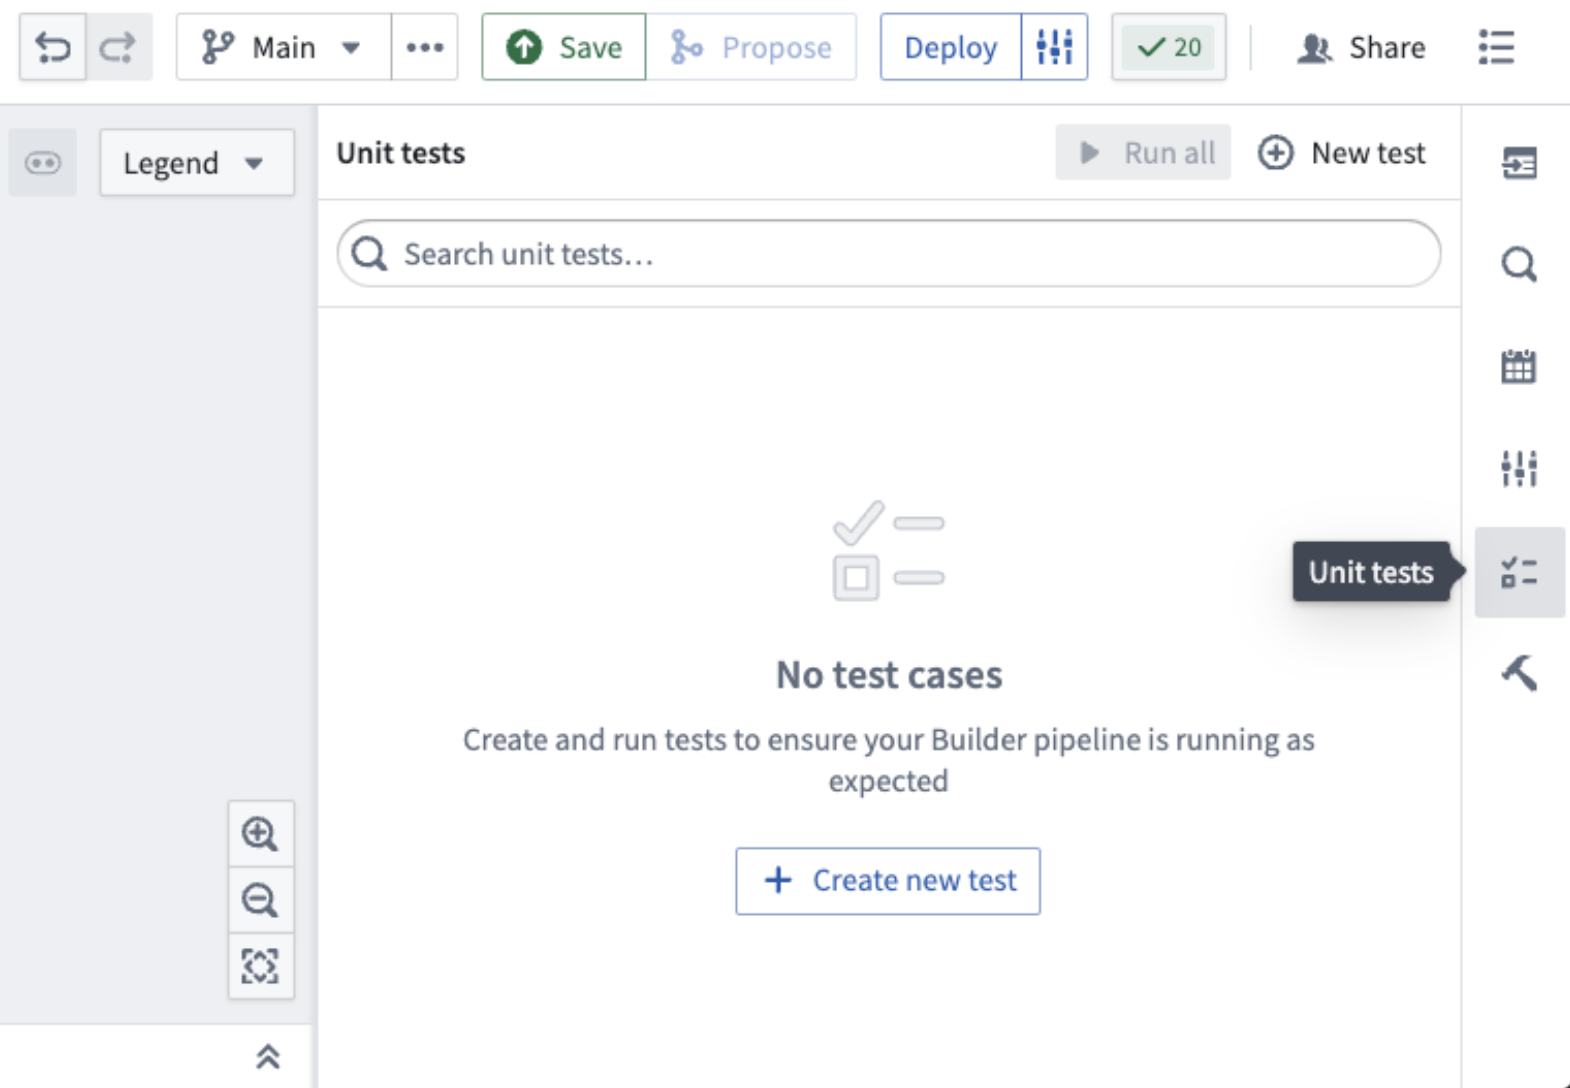Image resolution: width=1570 pixels, height=1088 pixels.
Task: Zoom in on the graph canvas
Action: click(261, 833)
